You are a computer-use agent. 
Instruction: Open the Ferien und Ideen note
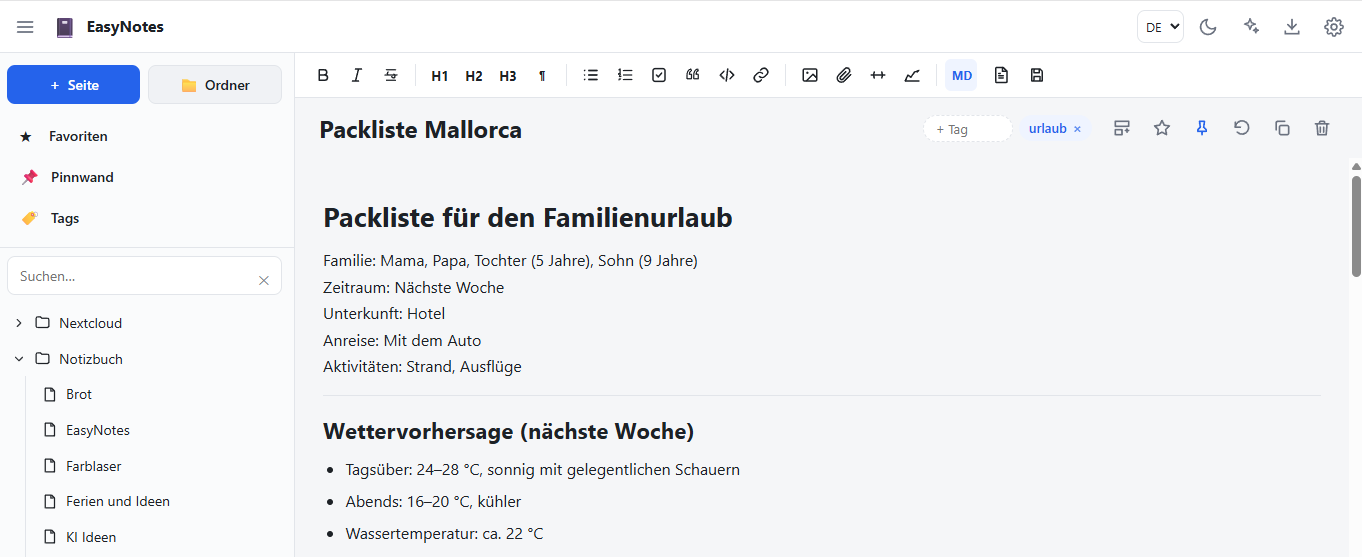pos(118,501)
